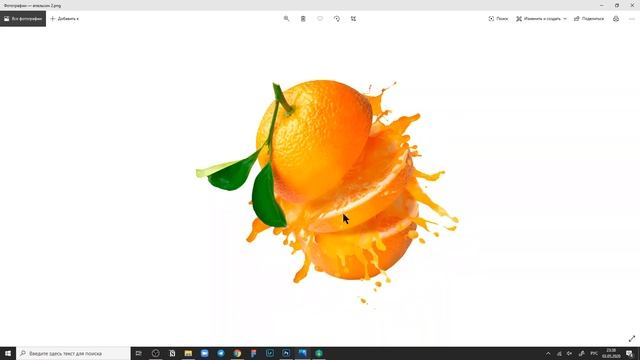Open the Action Center notifications
The height and width of the screenshot is (360, 640).
pos(630,353)
